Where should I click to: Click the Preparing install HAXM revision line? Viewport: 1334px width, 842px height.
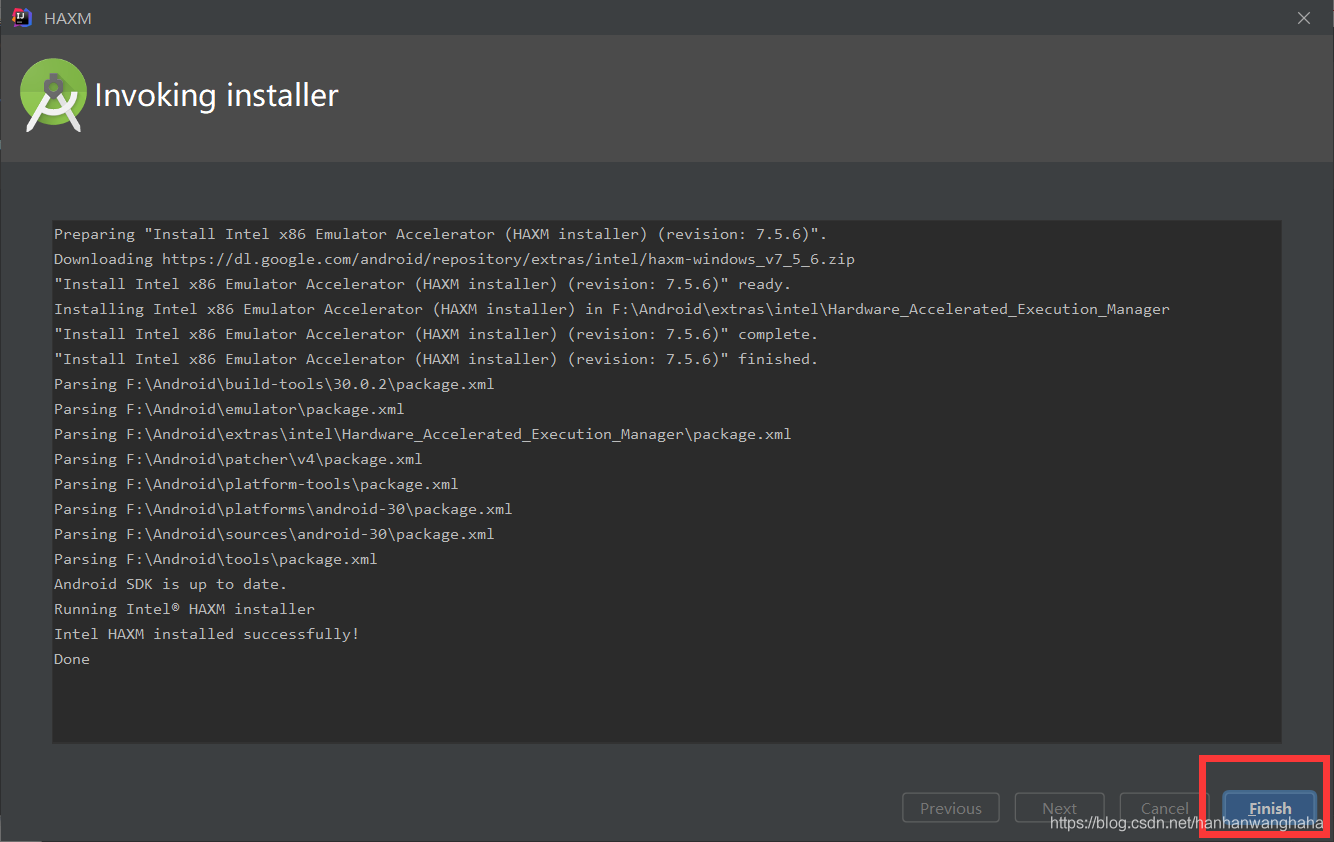tap(438, 233)
